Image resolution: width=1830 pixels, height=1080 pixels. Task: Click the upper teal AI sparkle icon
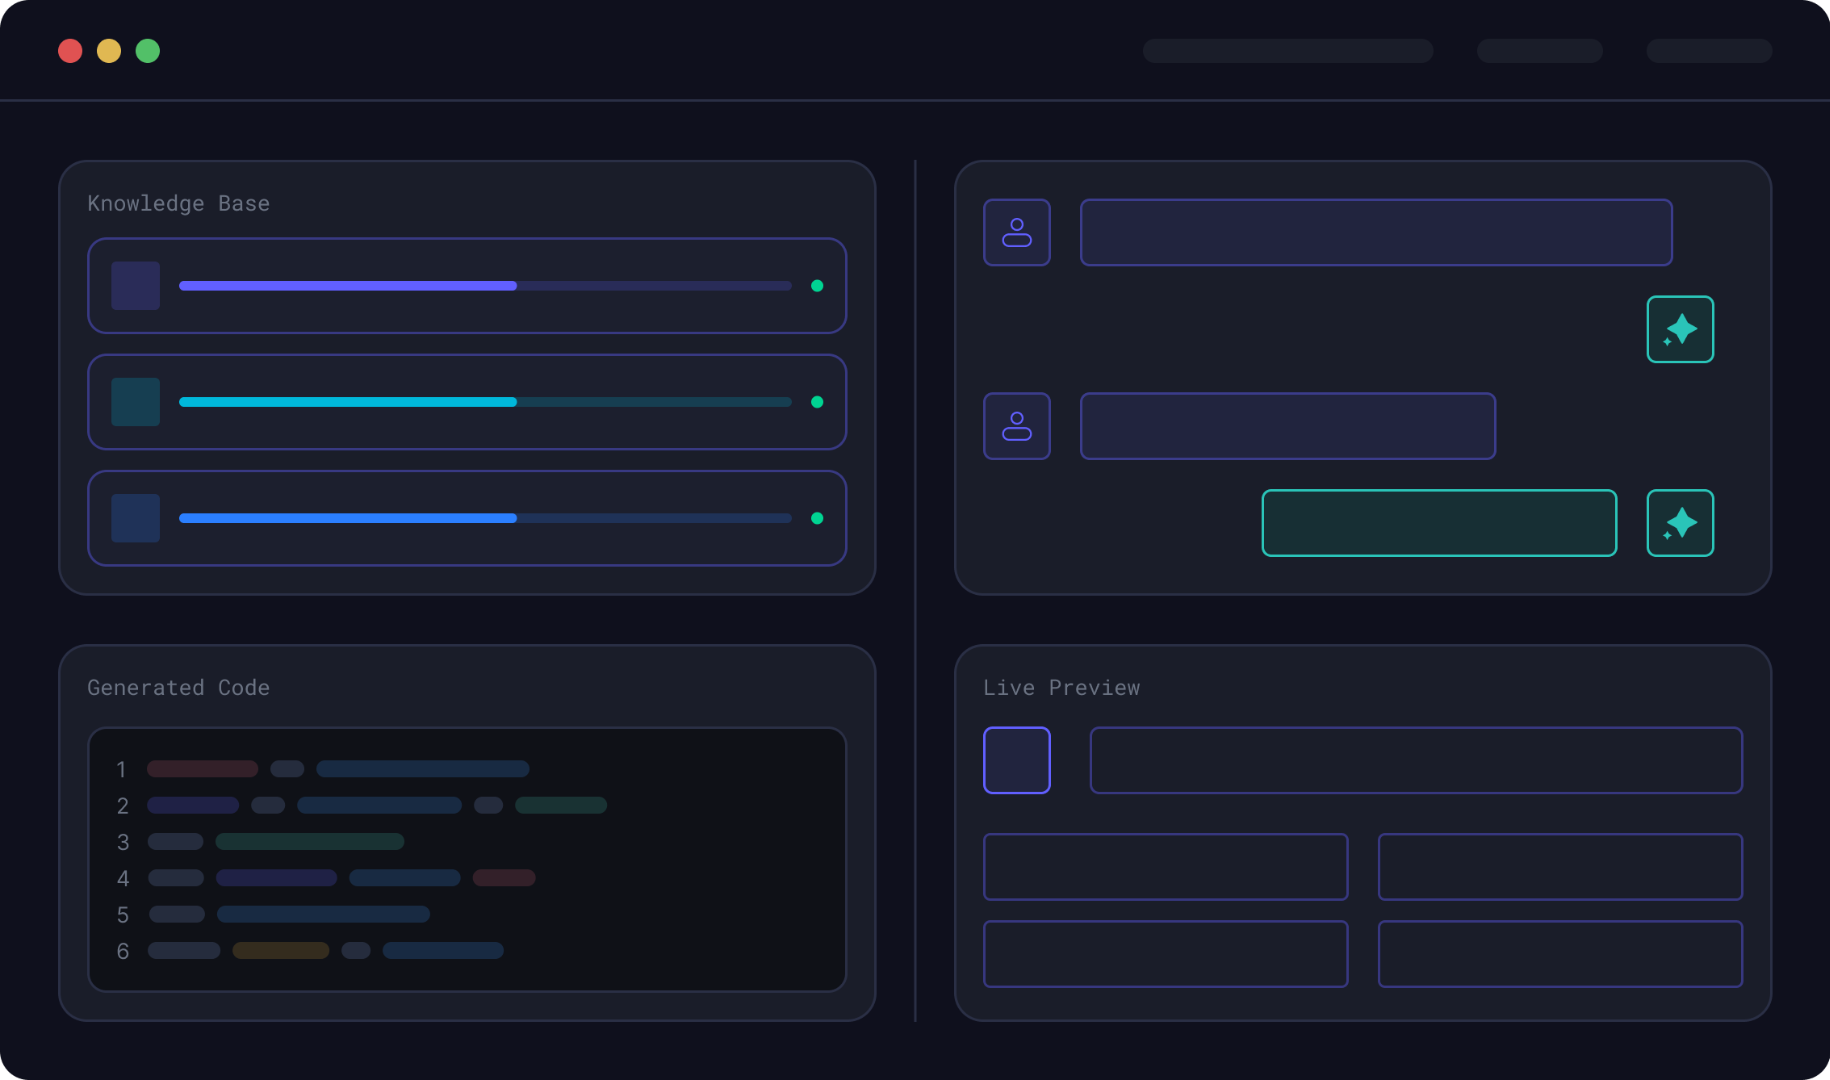(1680, 329)
